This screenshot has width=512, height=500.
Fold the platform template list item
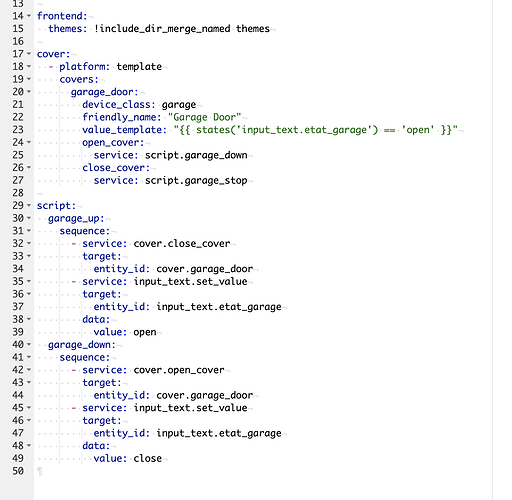[x=29, y=67]
